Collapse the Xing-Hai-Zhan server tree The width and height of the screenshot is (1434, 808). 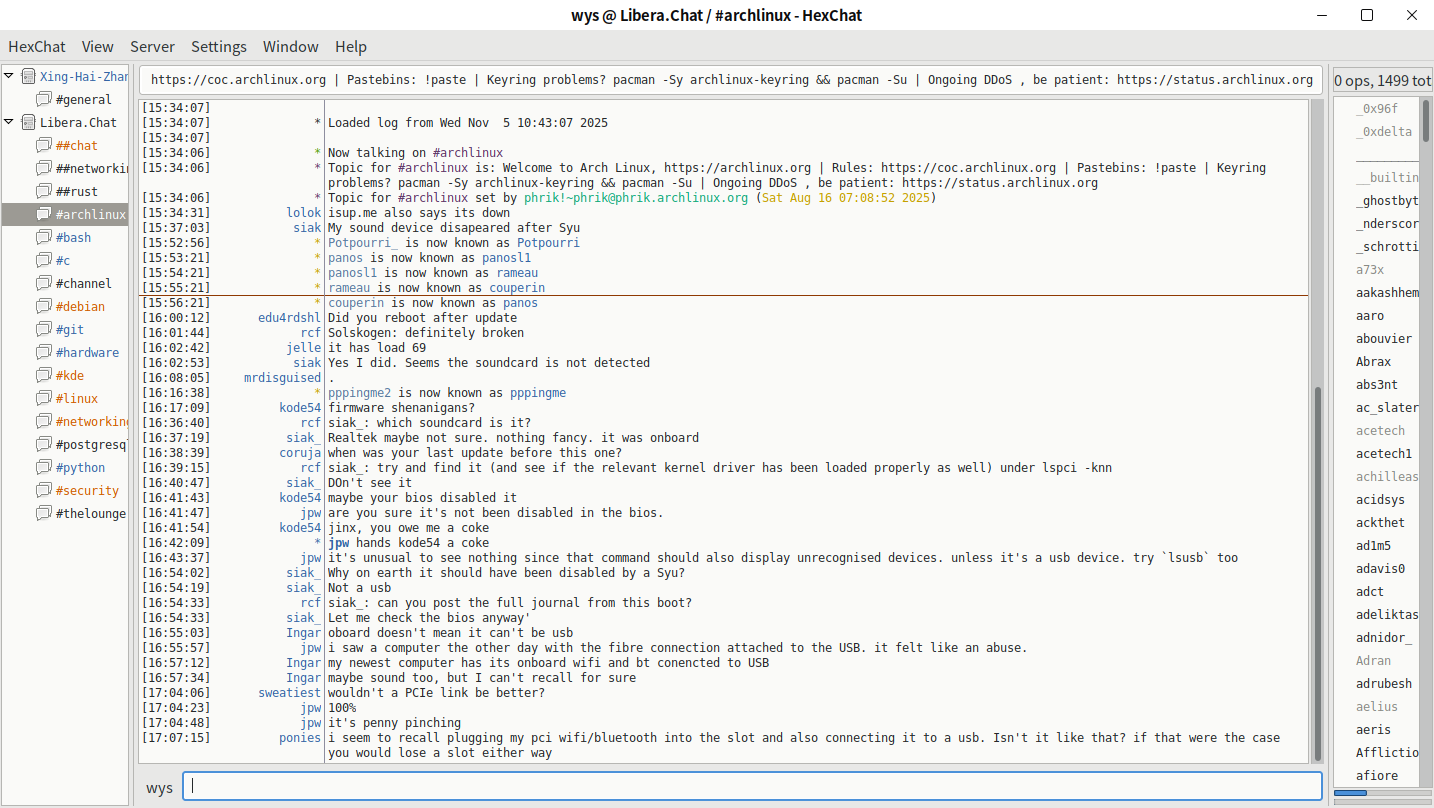[9, 76]
